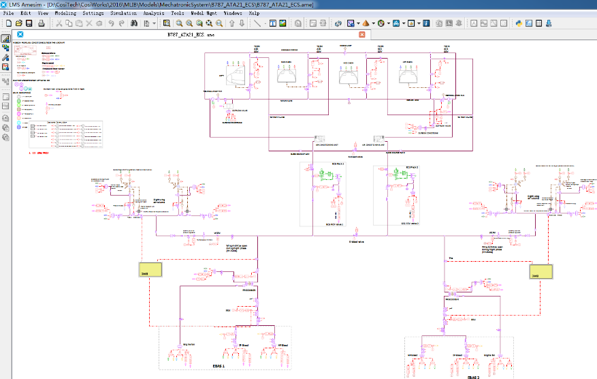Screen dimensions: 597x379
Task: Open the Analysis menu
Action: click(153, 13)
